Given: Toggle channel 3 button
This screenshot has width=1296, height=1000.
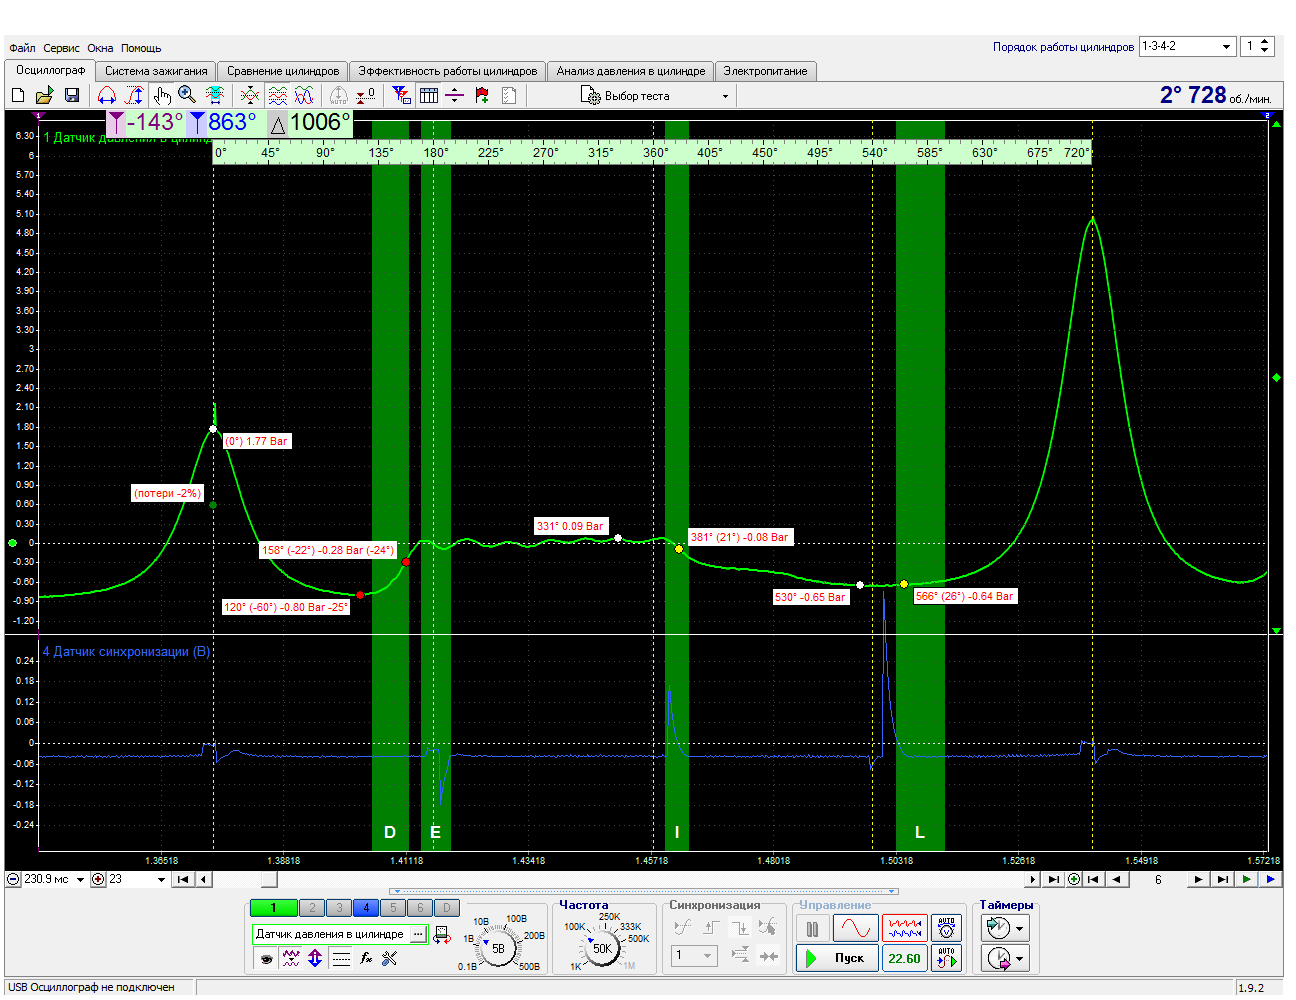Looking at the screenshot, I should tap(339, 908).
